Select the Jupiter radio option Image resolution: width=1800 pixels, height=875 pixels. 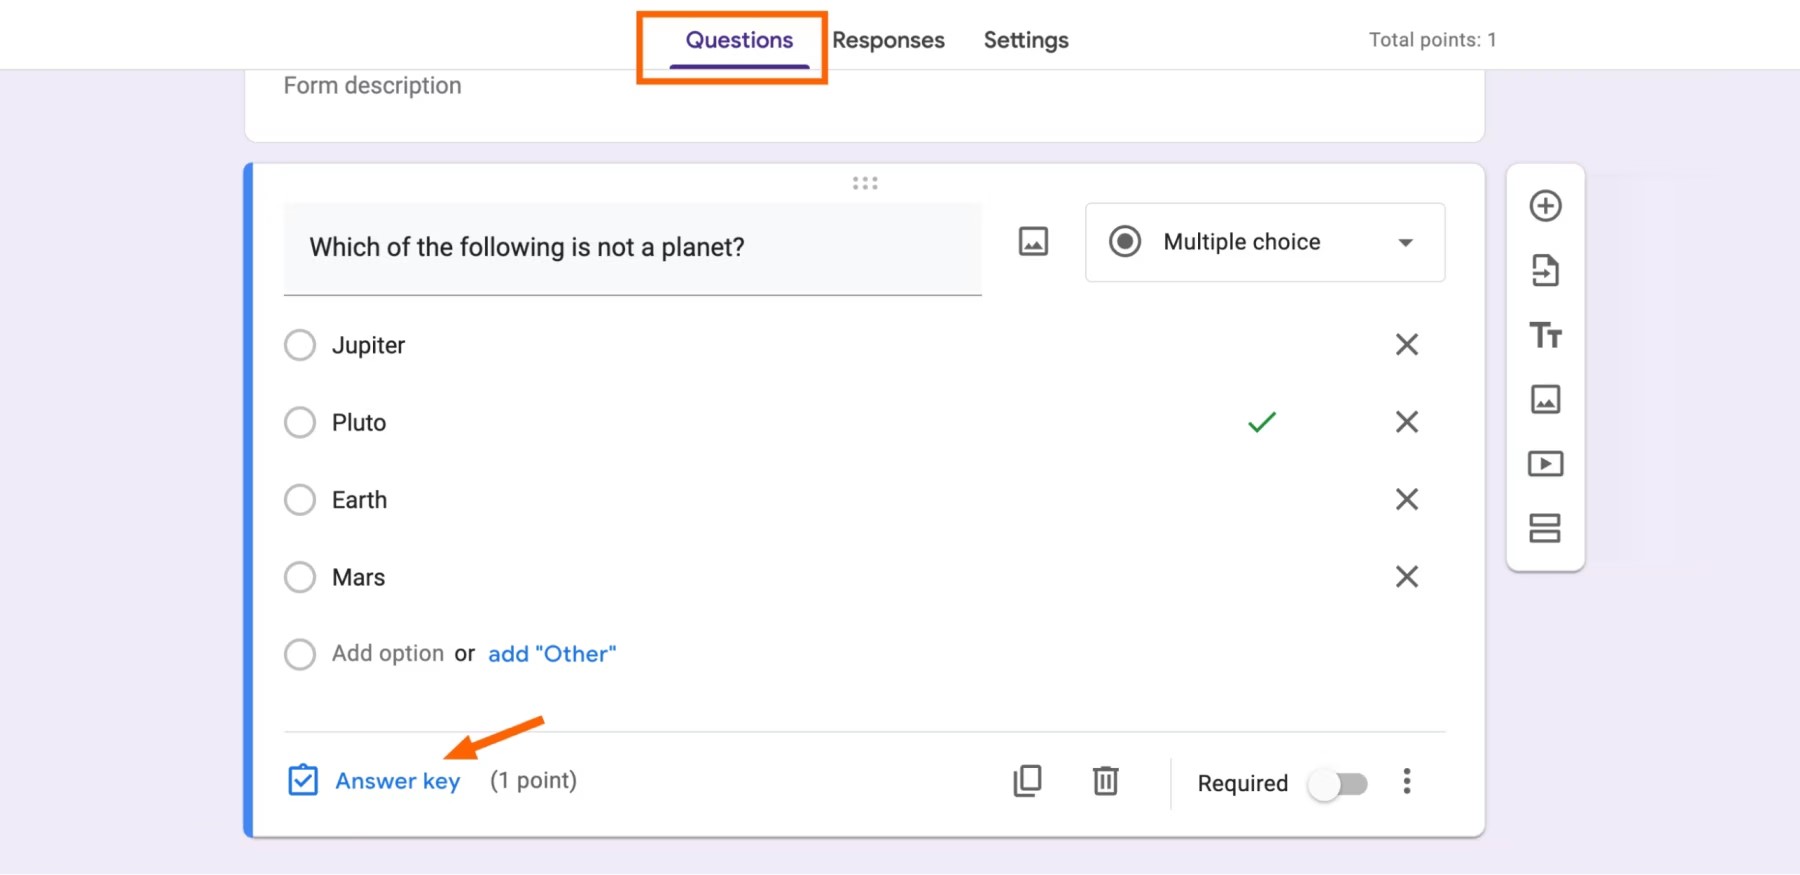click(x=300, y=345)
